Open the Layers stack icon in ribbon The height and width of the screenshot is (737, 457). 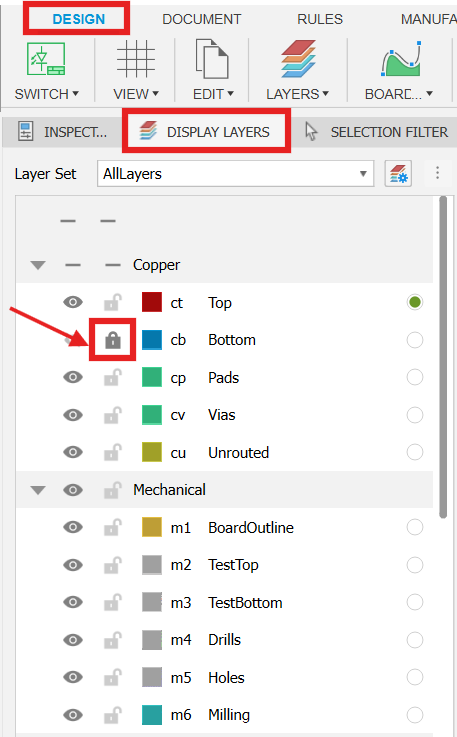point(298,59)
